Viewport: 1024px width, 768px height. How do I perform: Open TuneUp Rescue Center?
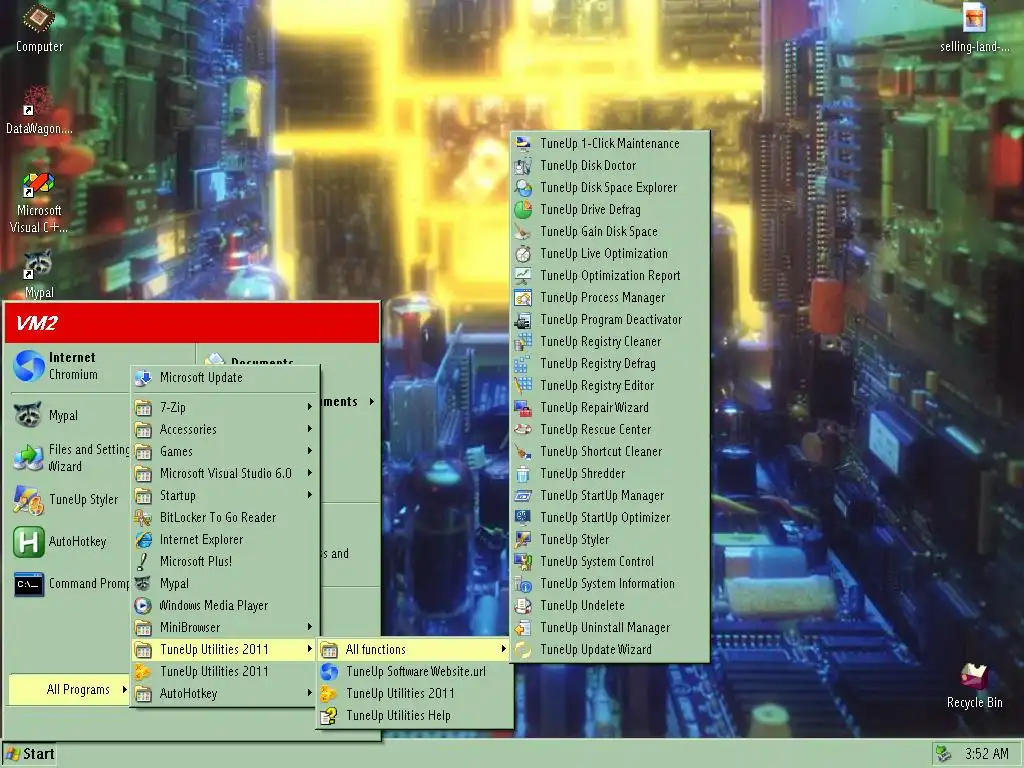tap(609, 430)
